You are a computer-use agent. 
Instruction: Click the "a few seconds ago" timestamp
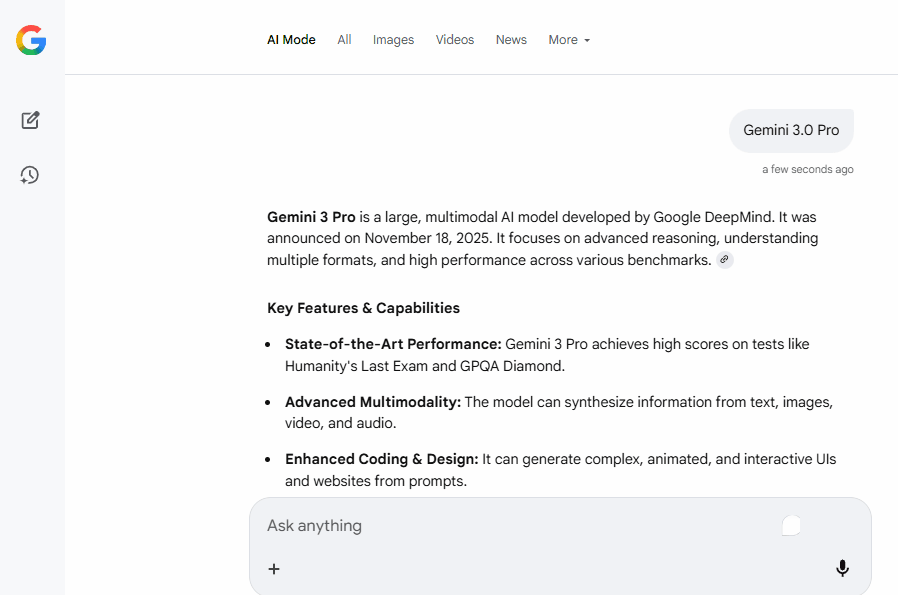pyautogui.click(x=807, y=169)
